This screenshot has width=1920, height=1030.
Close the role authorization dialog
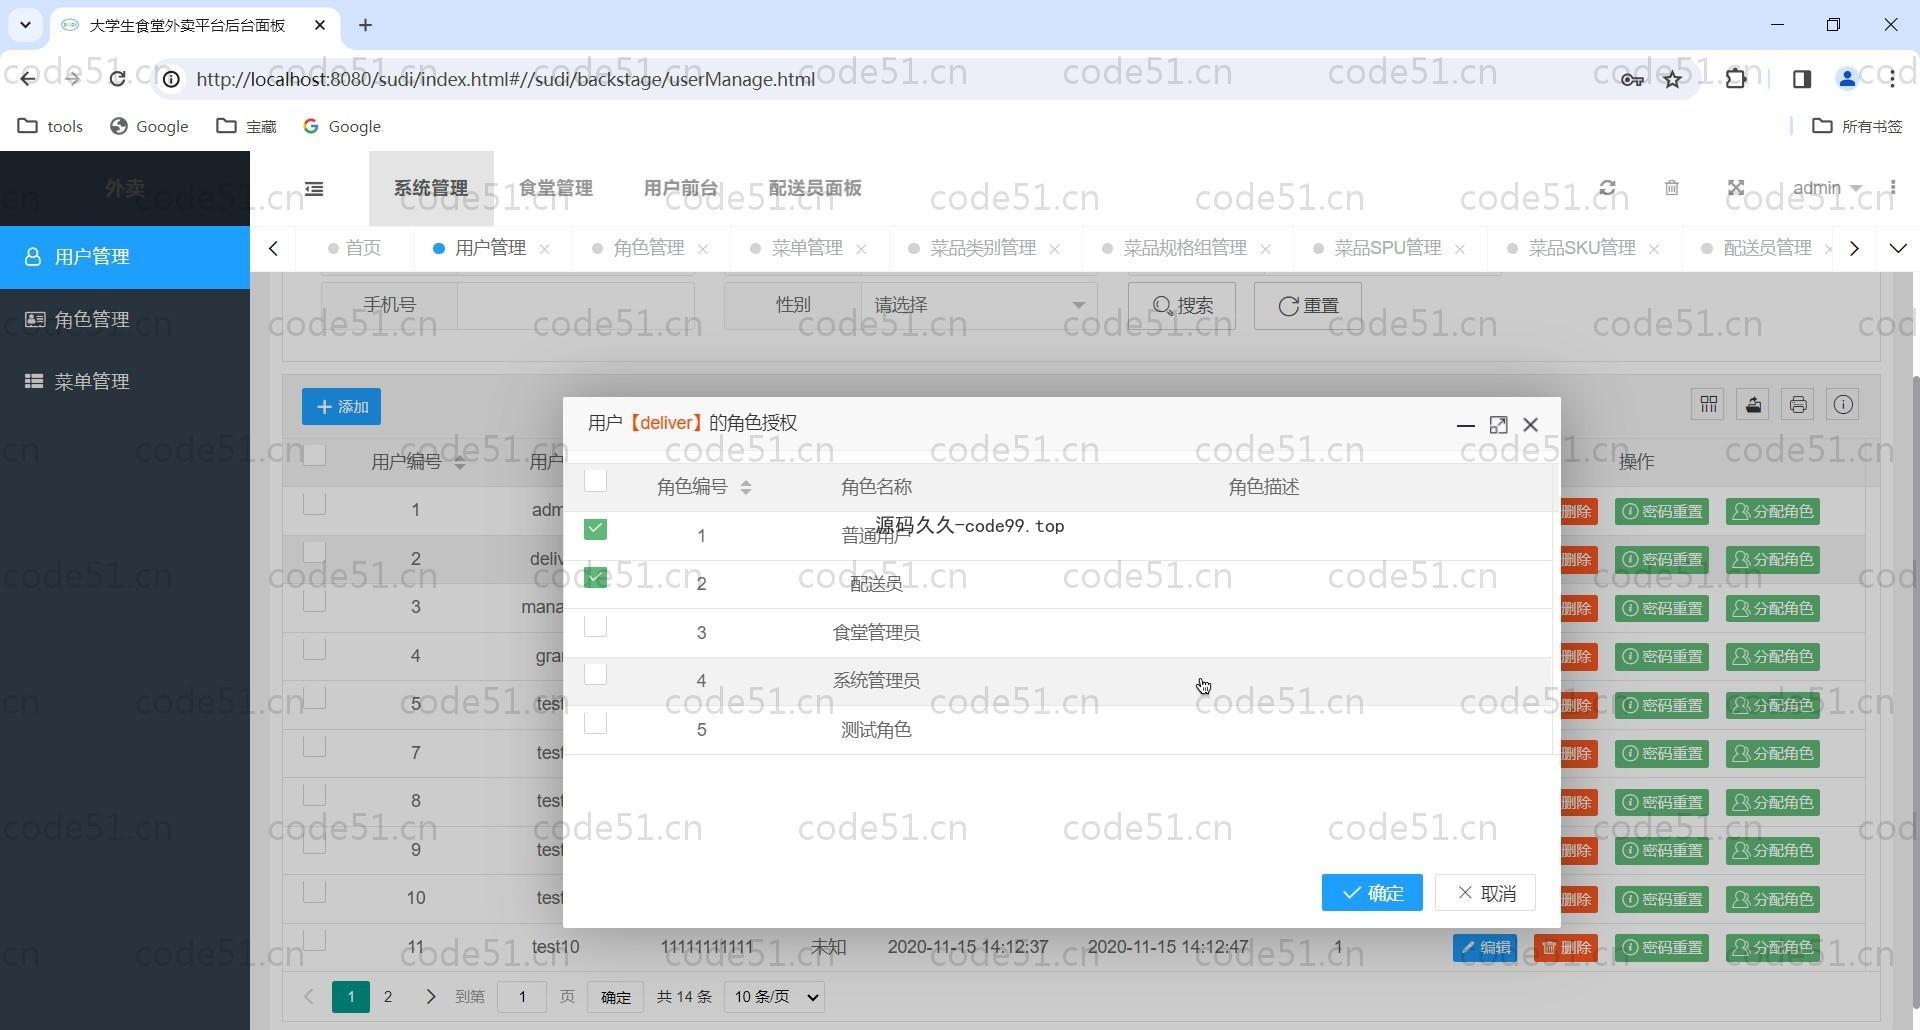tap(1530, 425)
